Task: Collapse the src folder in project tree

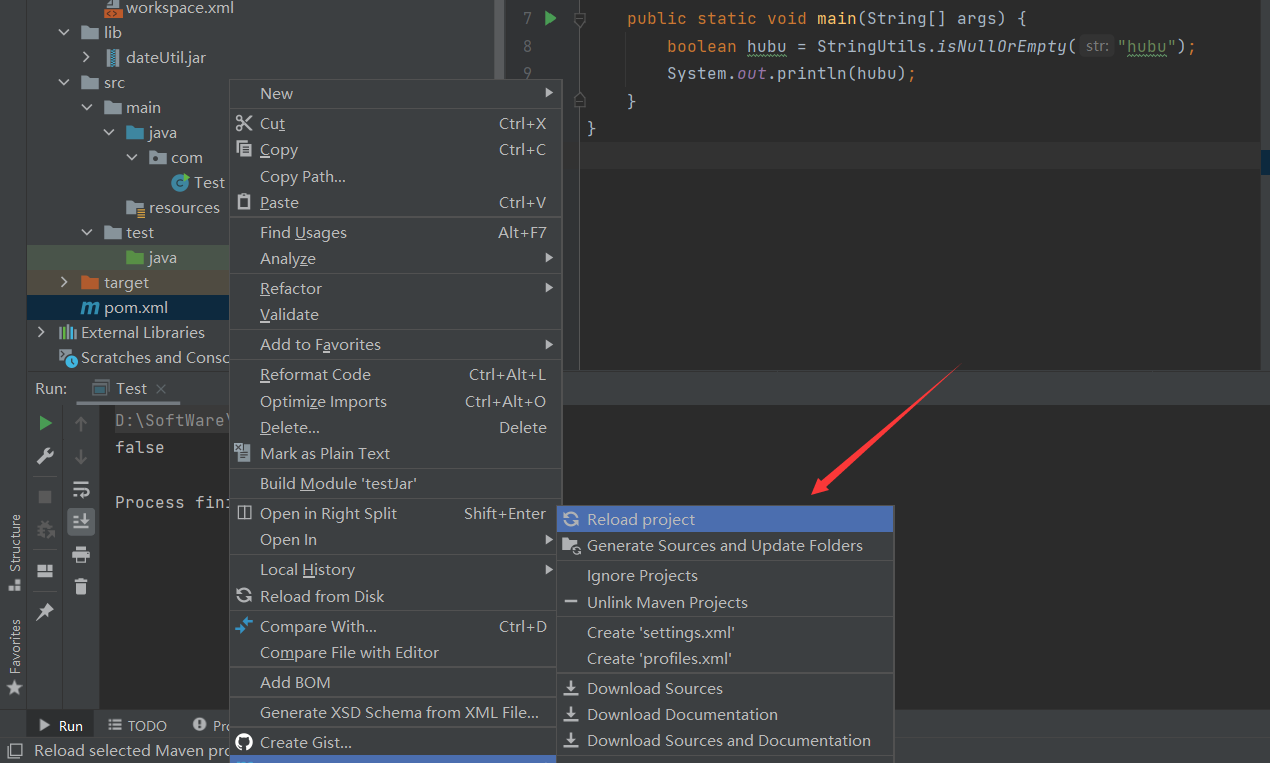Action: [x=65, y=83]
